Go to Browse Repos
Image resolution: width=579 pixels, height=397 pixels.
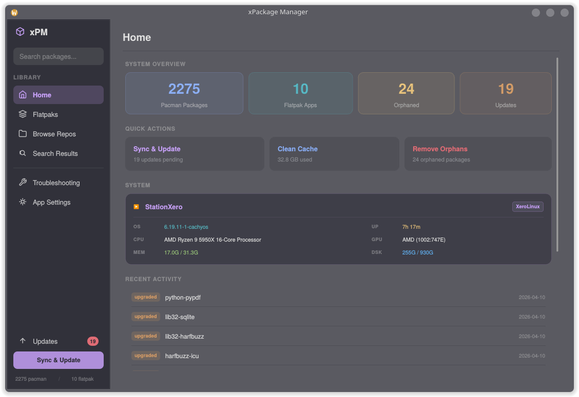point(58,134)
